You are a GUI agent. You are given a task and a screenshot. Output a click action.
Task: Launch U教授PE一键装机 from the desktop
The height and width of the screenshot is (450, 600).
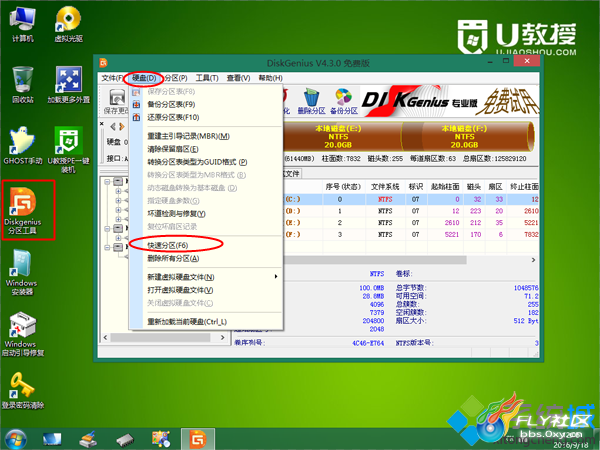click(x=68, y=150)
